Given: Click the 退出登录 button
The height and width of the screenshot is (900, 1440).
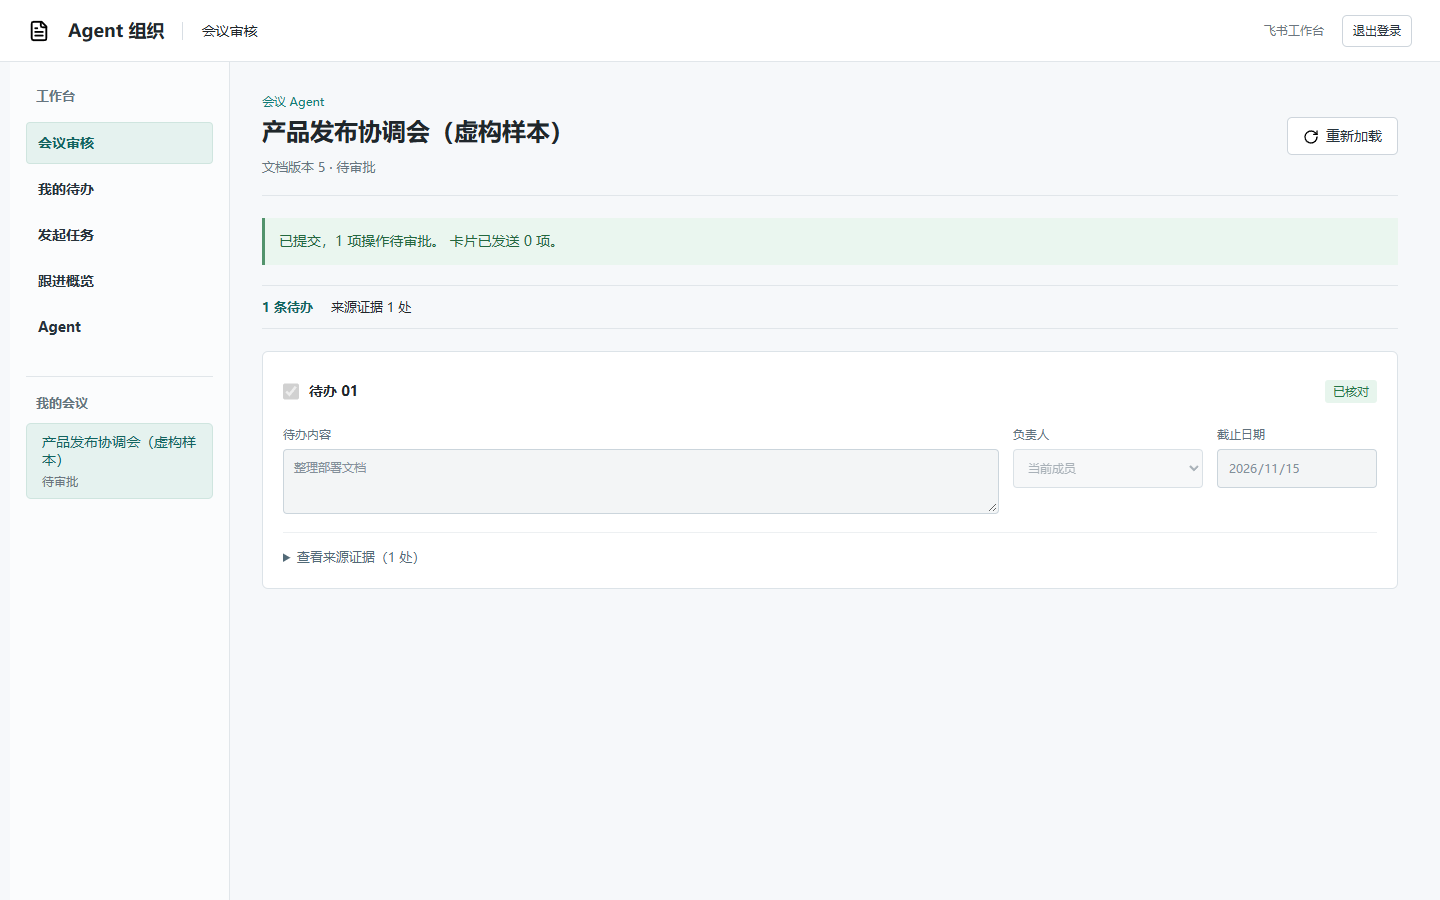Looking at the screenshot, I should 1376,31.
